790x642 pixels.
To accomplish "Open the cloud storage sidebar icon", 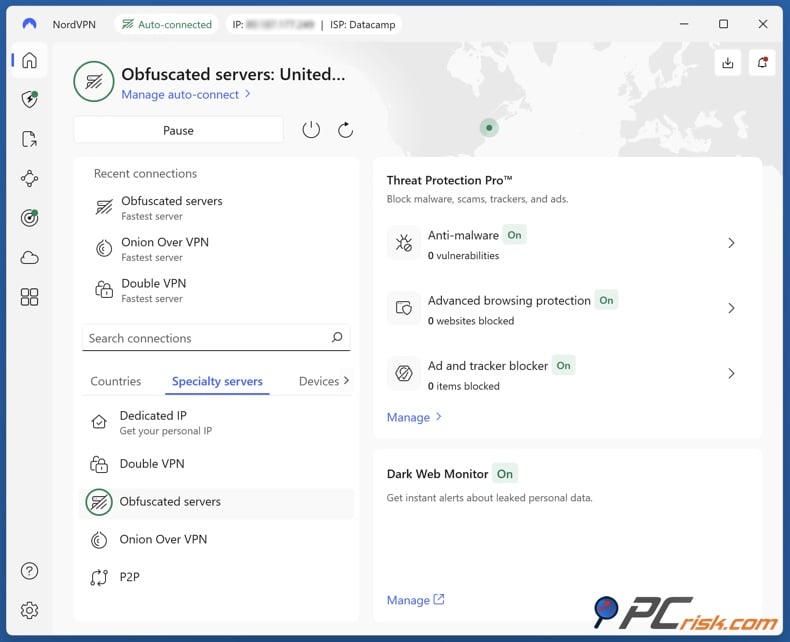I will coord(29,258).
